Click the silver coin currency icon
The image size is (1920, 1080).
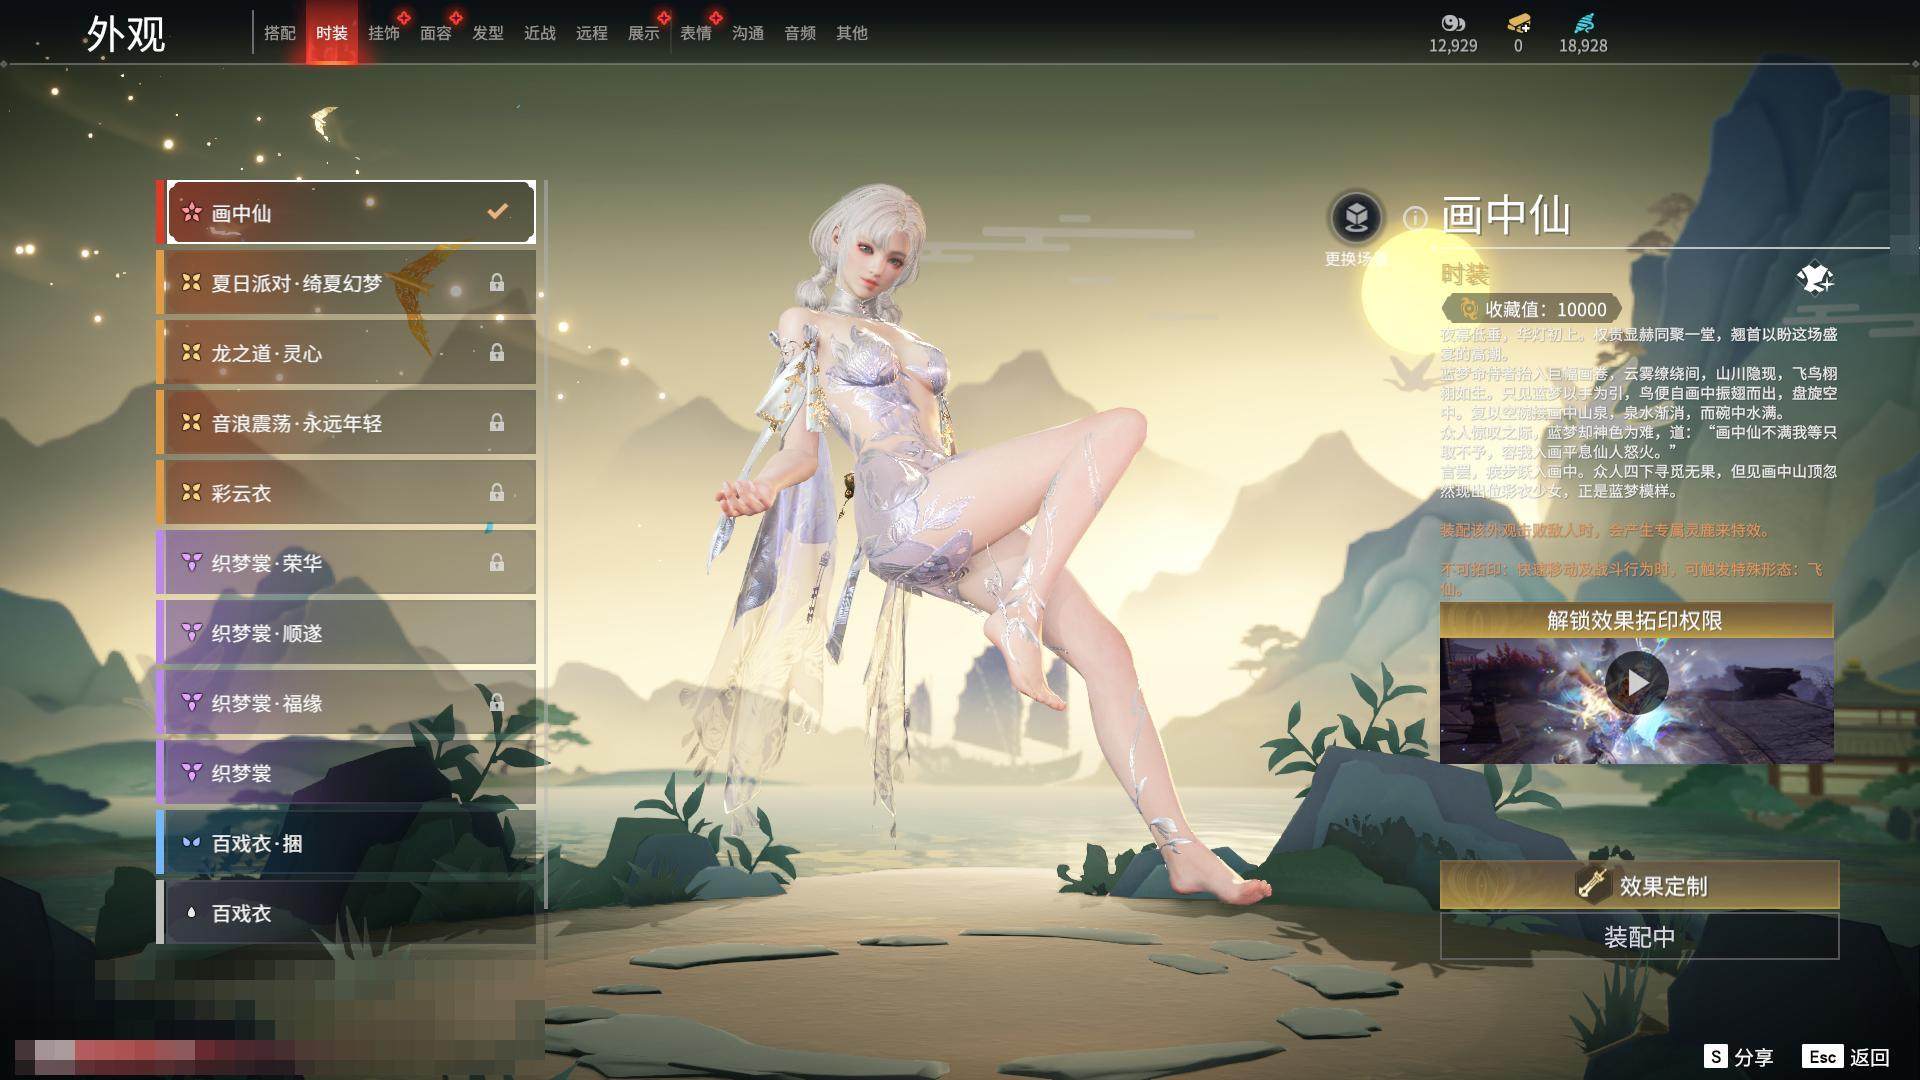[1452, 23]
